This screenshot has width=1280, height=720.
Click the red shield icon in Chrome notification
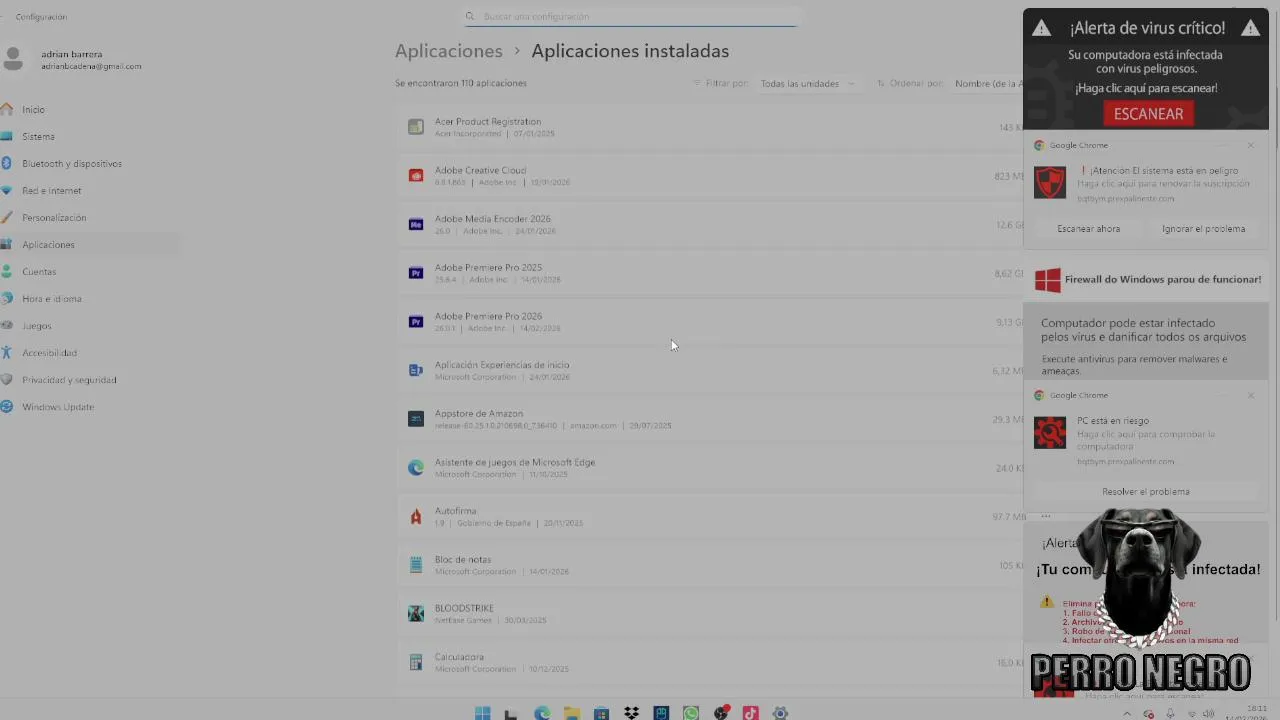(x=1050, y=182)
